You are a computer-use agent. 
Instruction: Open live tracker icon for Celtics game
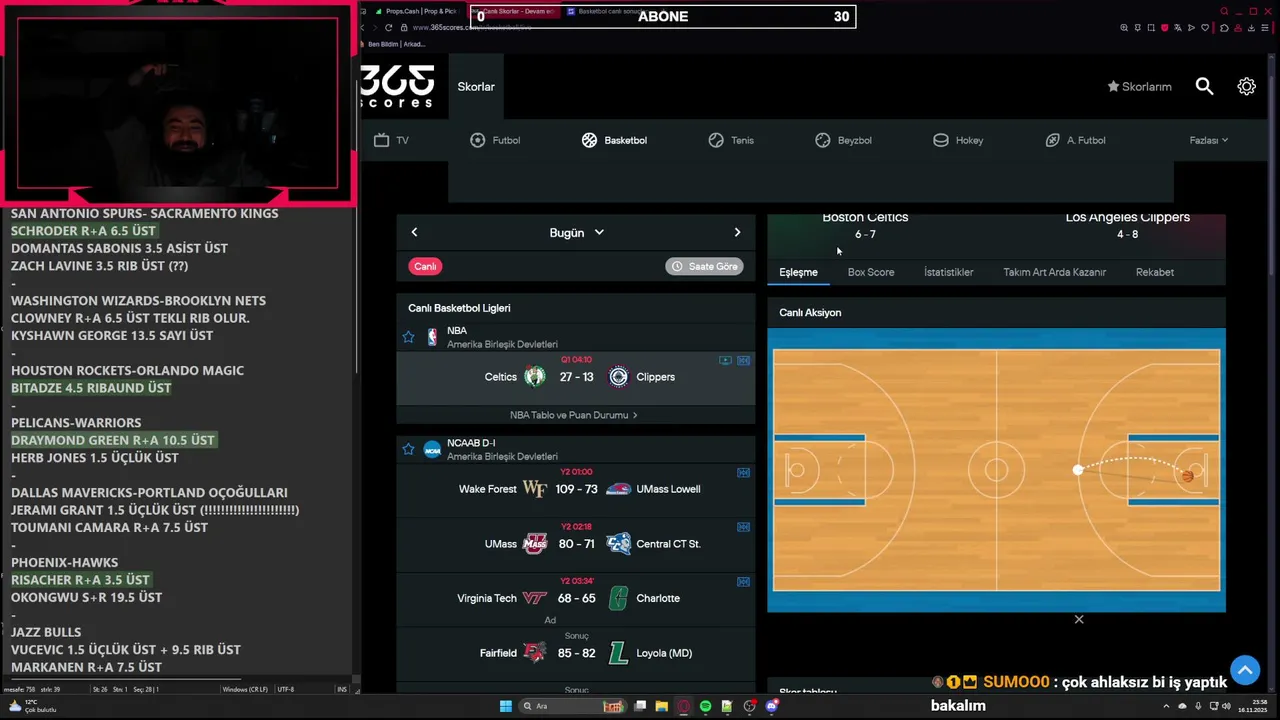[x=743, y=360]
